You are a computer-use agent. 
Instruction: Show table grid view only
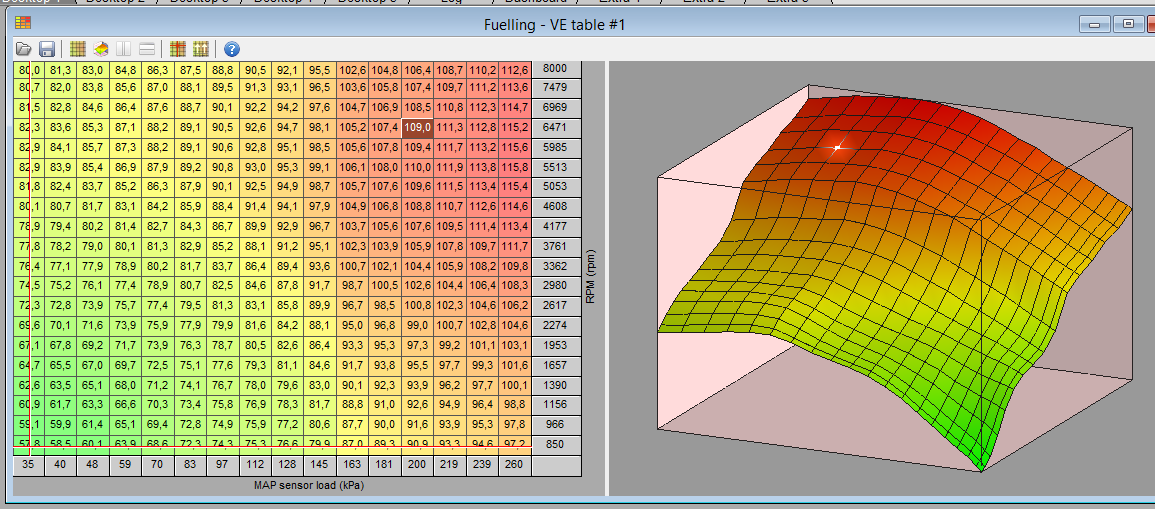click(x=78, y=48)
